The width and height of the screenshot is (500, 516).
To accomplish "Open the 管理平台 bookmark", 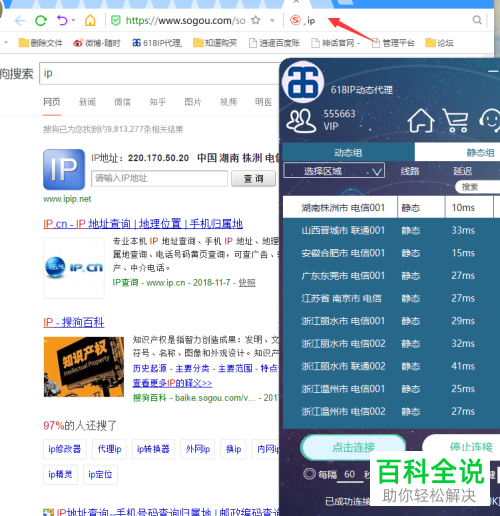I will 393,43.
